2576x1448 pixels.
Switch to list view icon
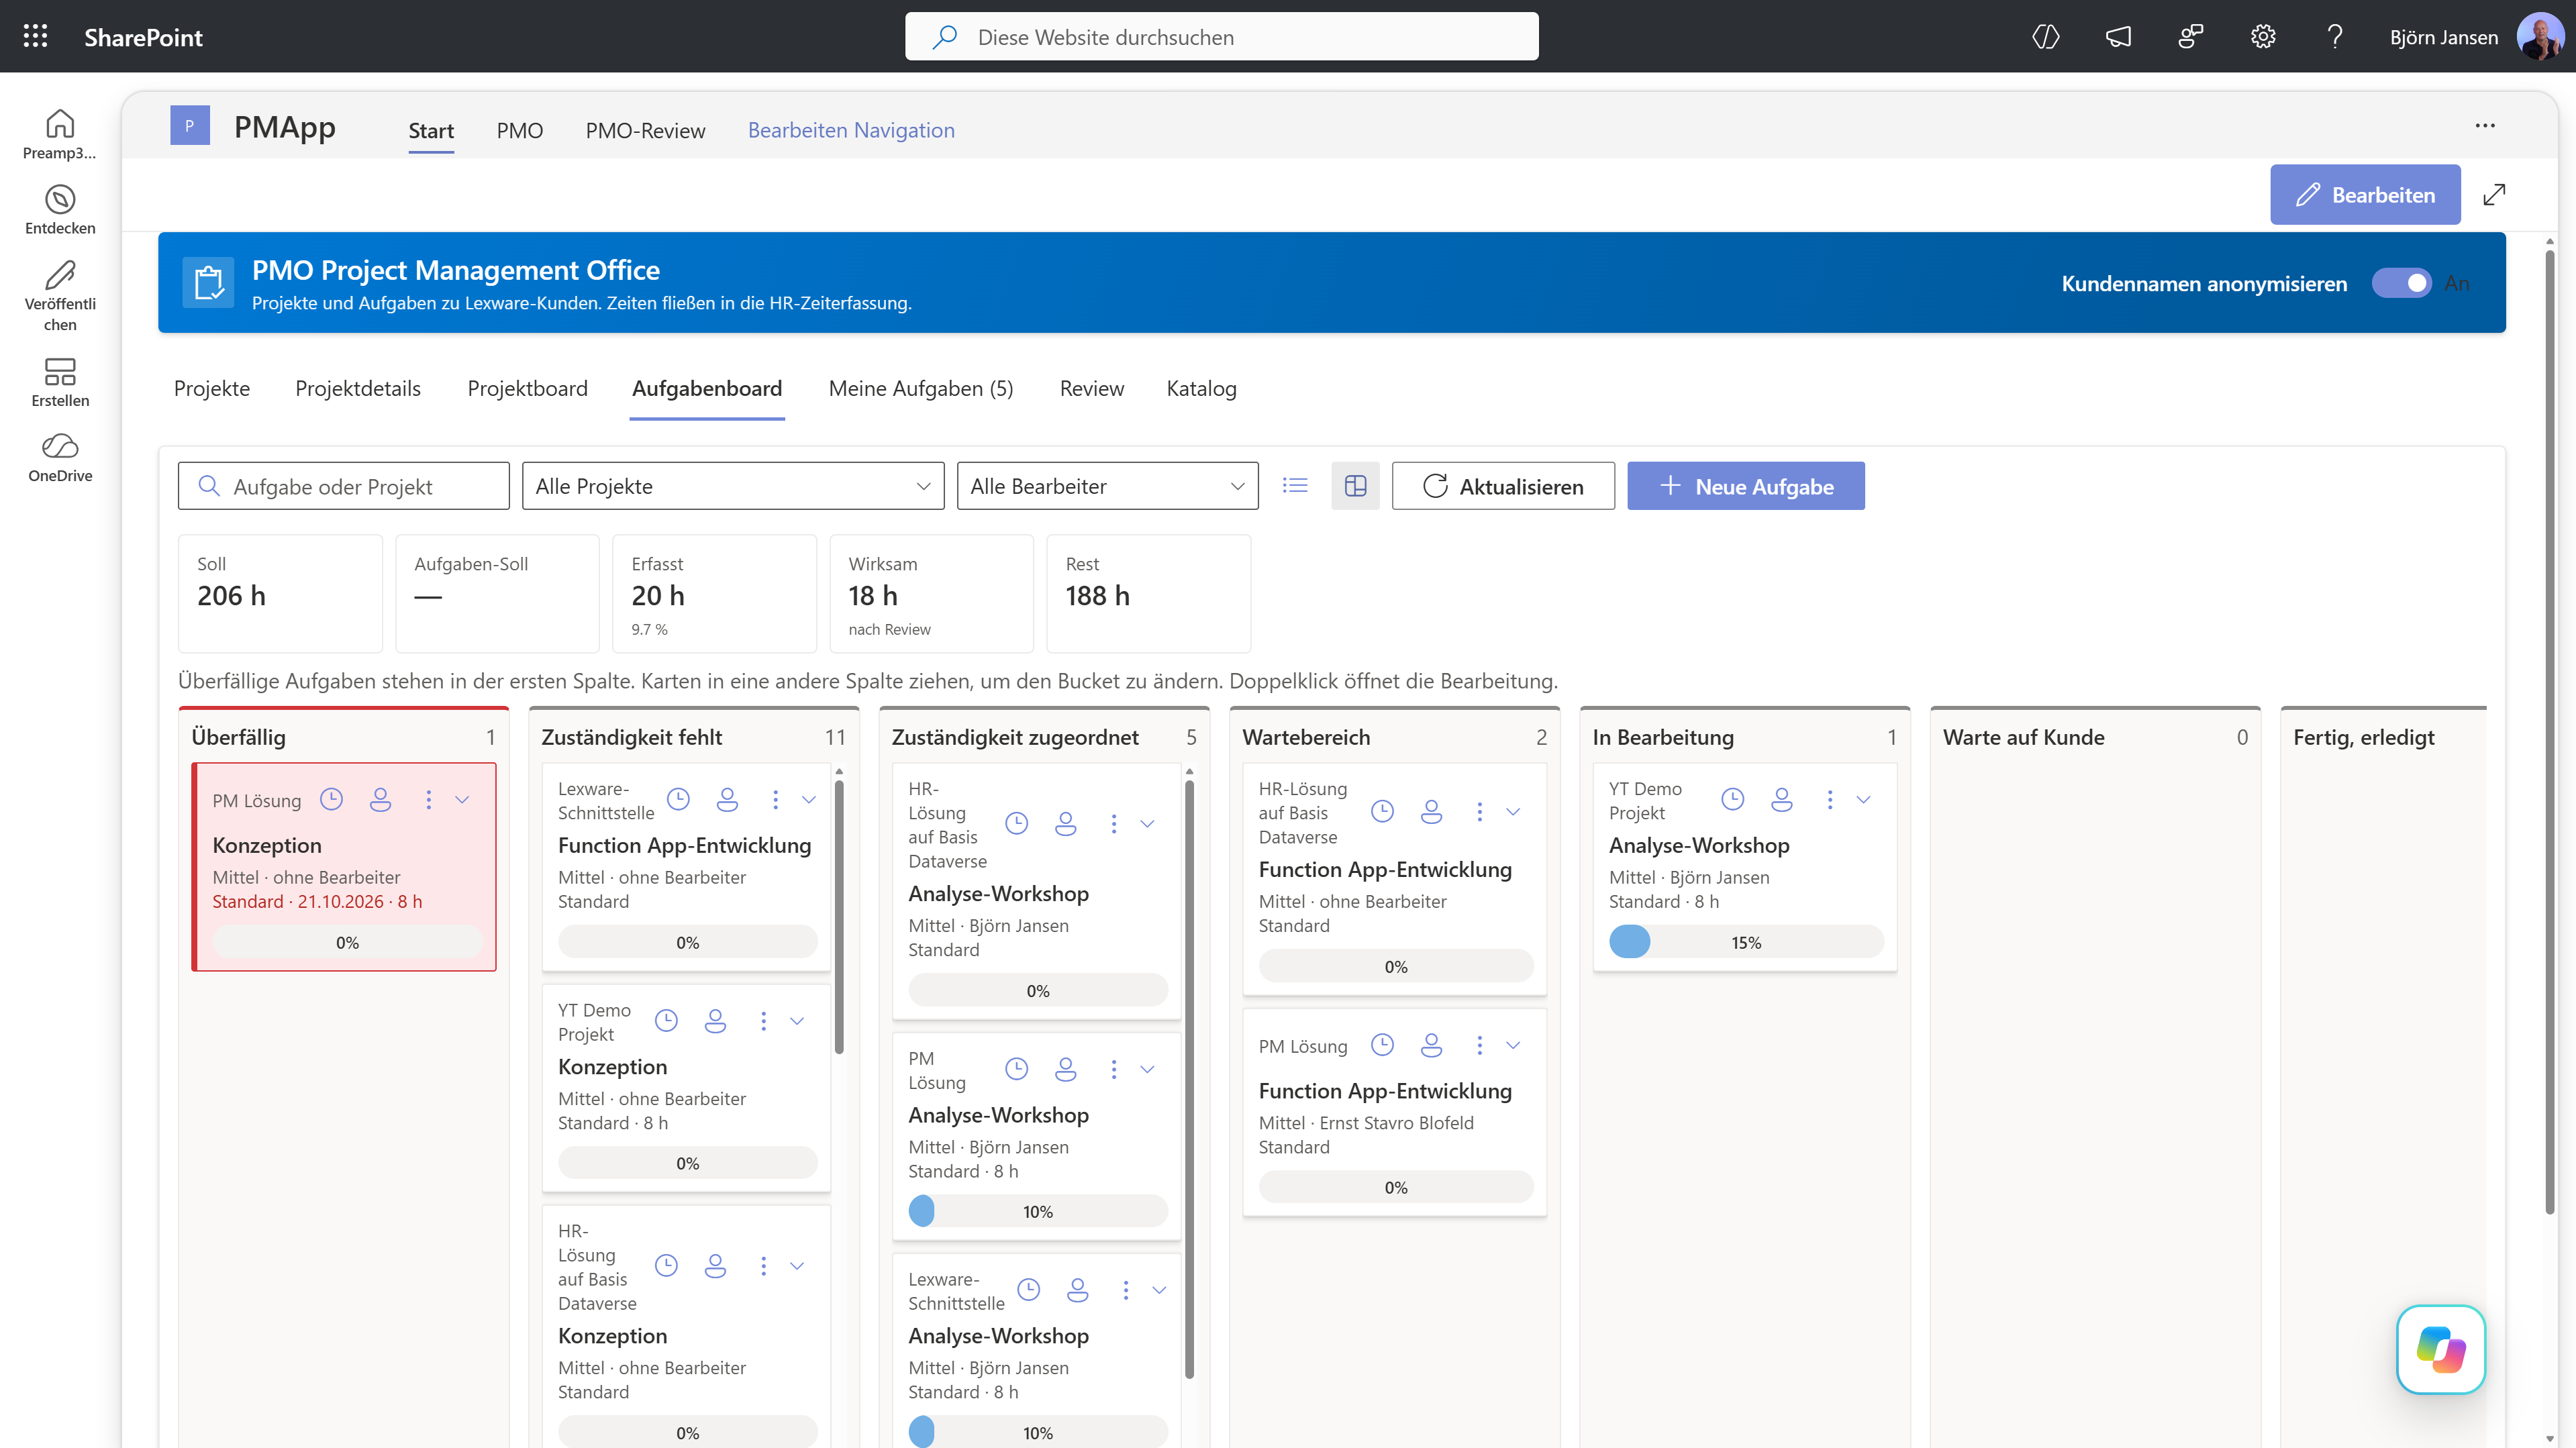coord(1295,486)
